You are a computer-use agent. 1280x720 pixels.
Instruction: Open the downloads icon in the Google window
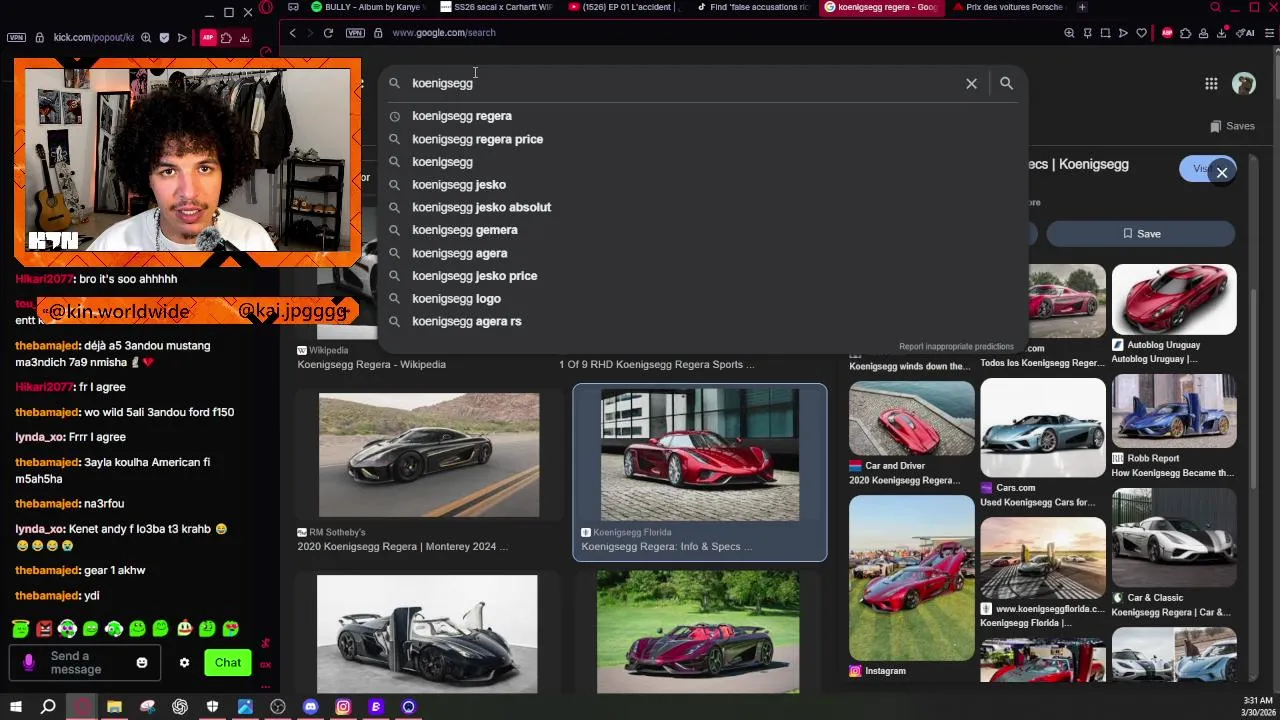tap(1222, 33)
